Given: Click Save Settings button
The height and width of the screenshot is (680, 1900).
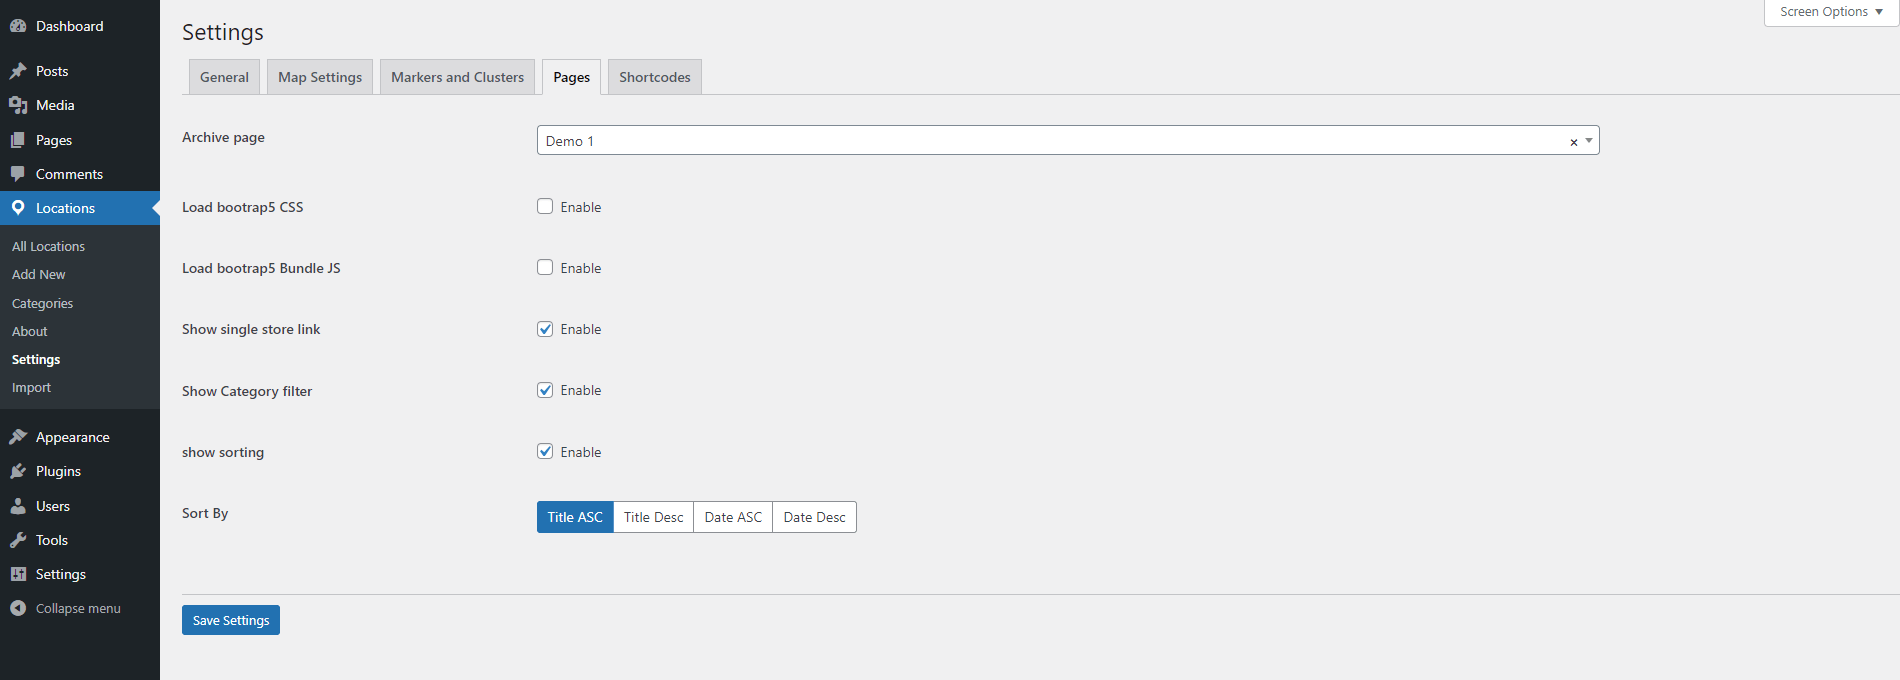Looking at the screenshot, I should [x=231, y=620].
